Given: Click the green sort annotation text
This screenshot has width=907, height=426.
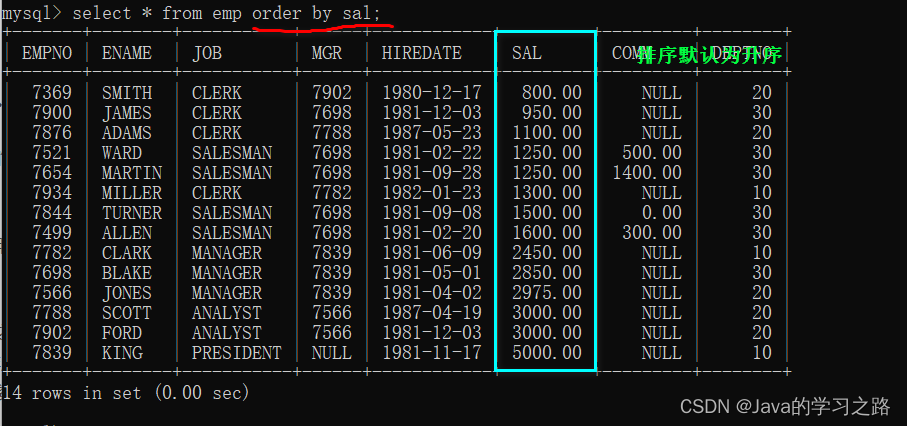Looking at the screenshot, I should click(x=710, y=55).
